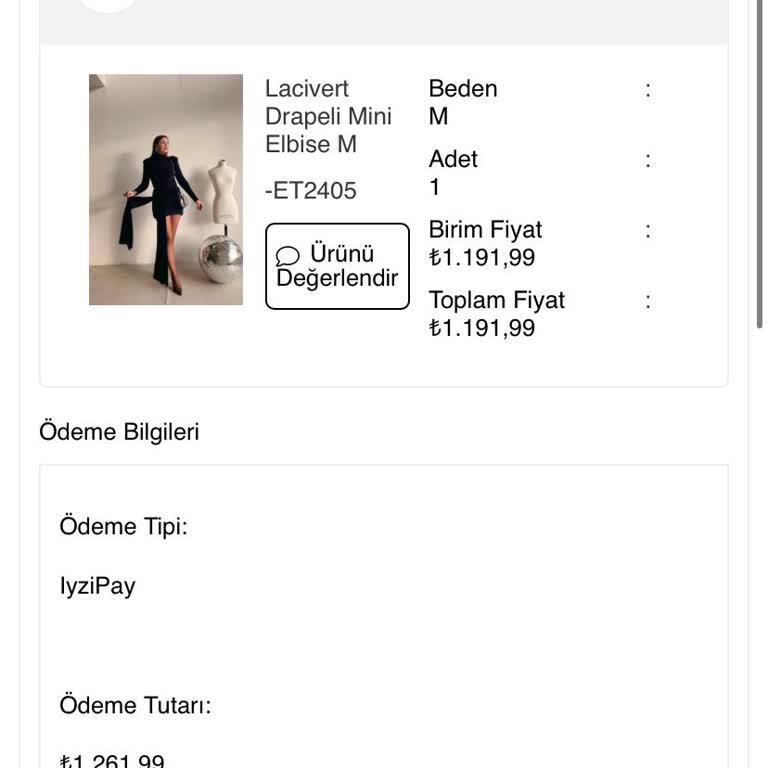Select the total price under Toplam Fiyat

[x=482, y=328]
